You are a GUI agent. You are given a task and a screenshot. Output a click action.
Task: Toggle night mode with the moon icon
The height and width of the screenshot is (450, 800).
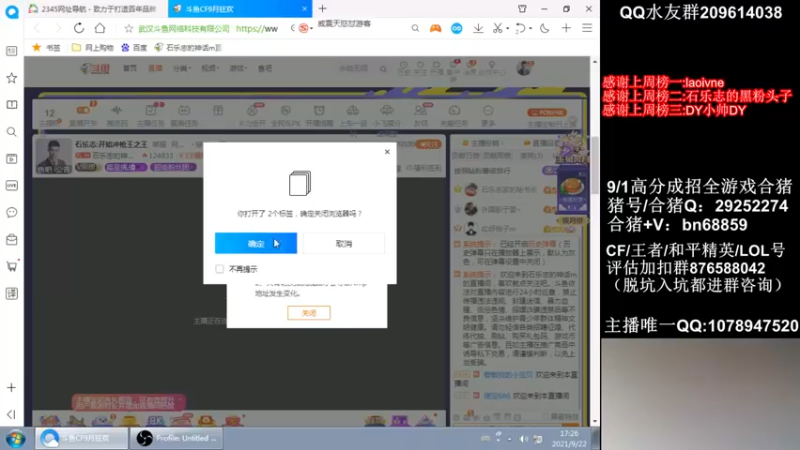click(545, 29)
